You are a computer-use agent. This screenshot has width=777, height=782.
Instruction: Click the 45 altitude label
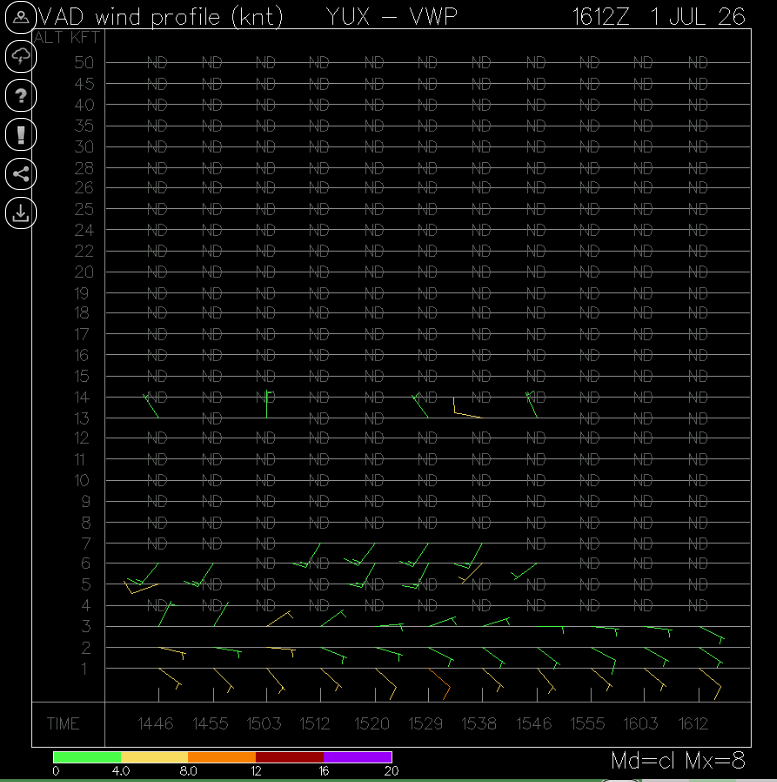pyautogui.click(x=84, y=84)
